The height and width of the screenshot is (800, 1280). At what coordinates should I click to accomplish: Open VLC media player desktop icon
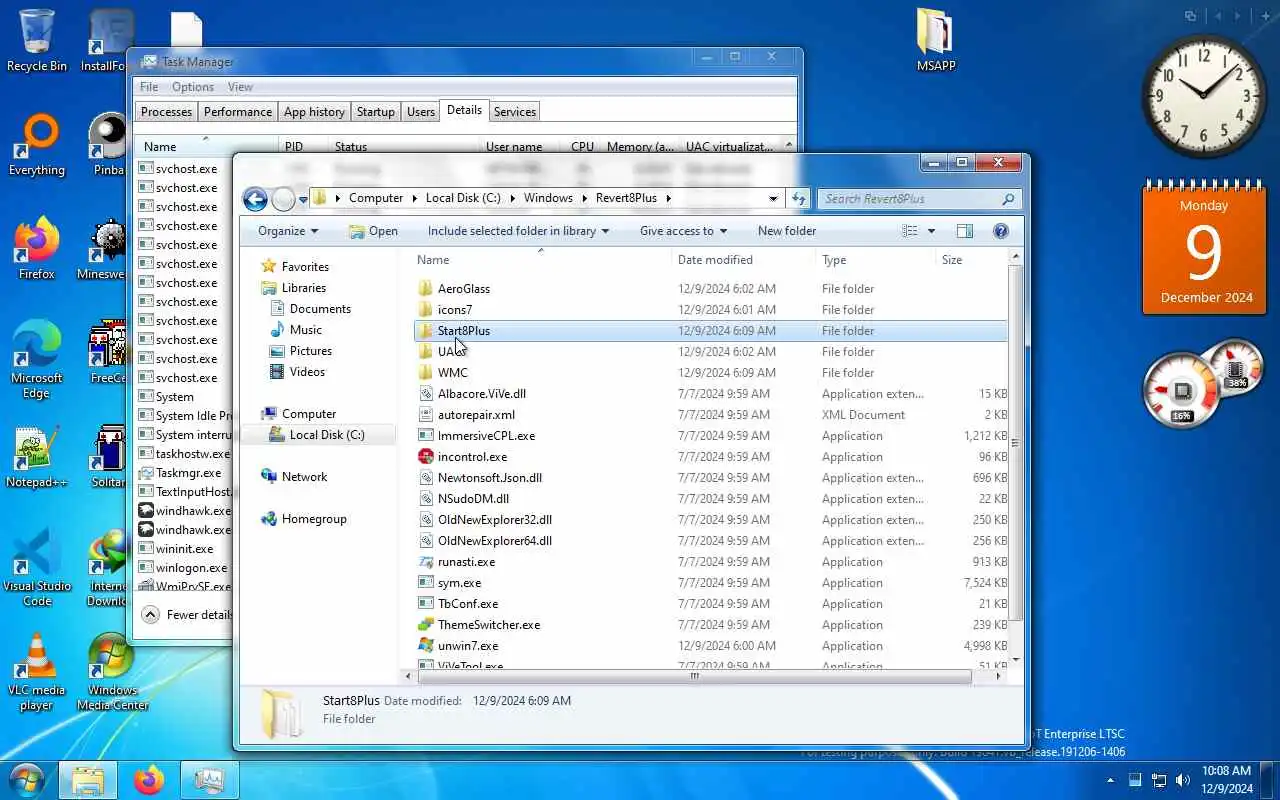(37, 672)
